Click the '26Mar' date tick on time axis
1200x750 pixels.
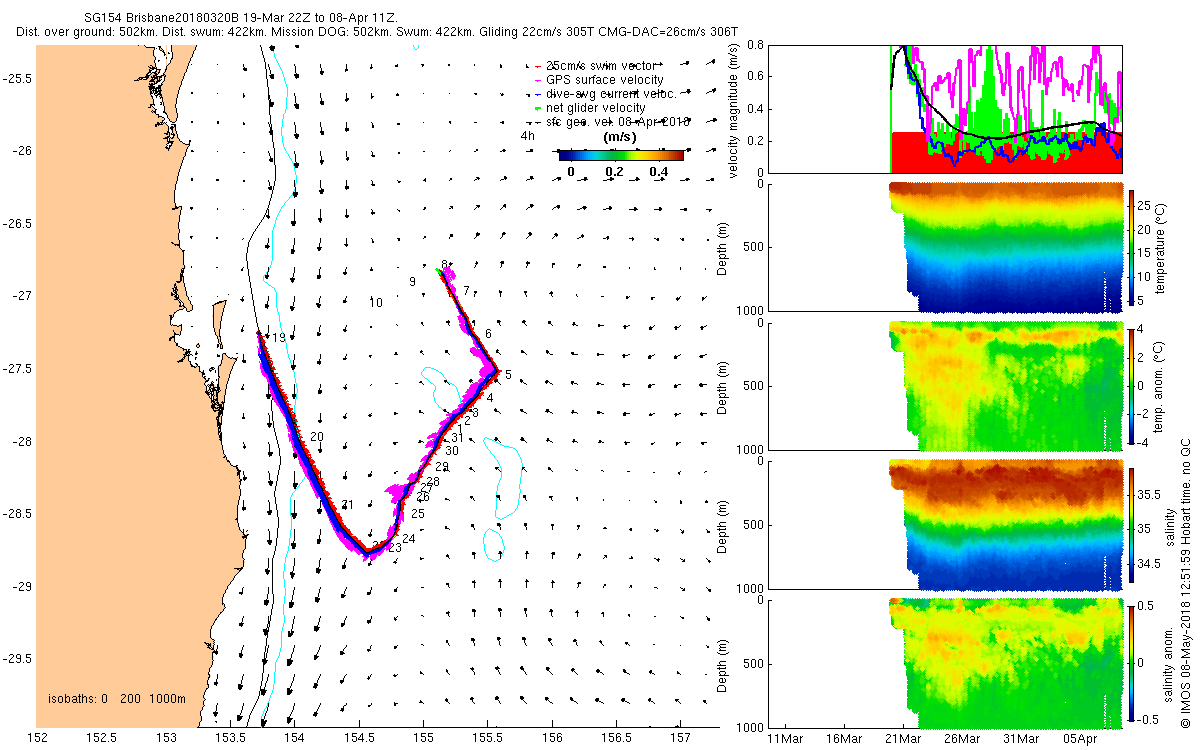pyautogui.click(x=965, y=738)
